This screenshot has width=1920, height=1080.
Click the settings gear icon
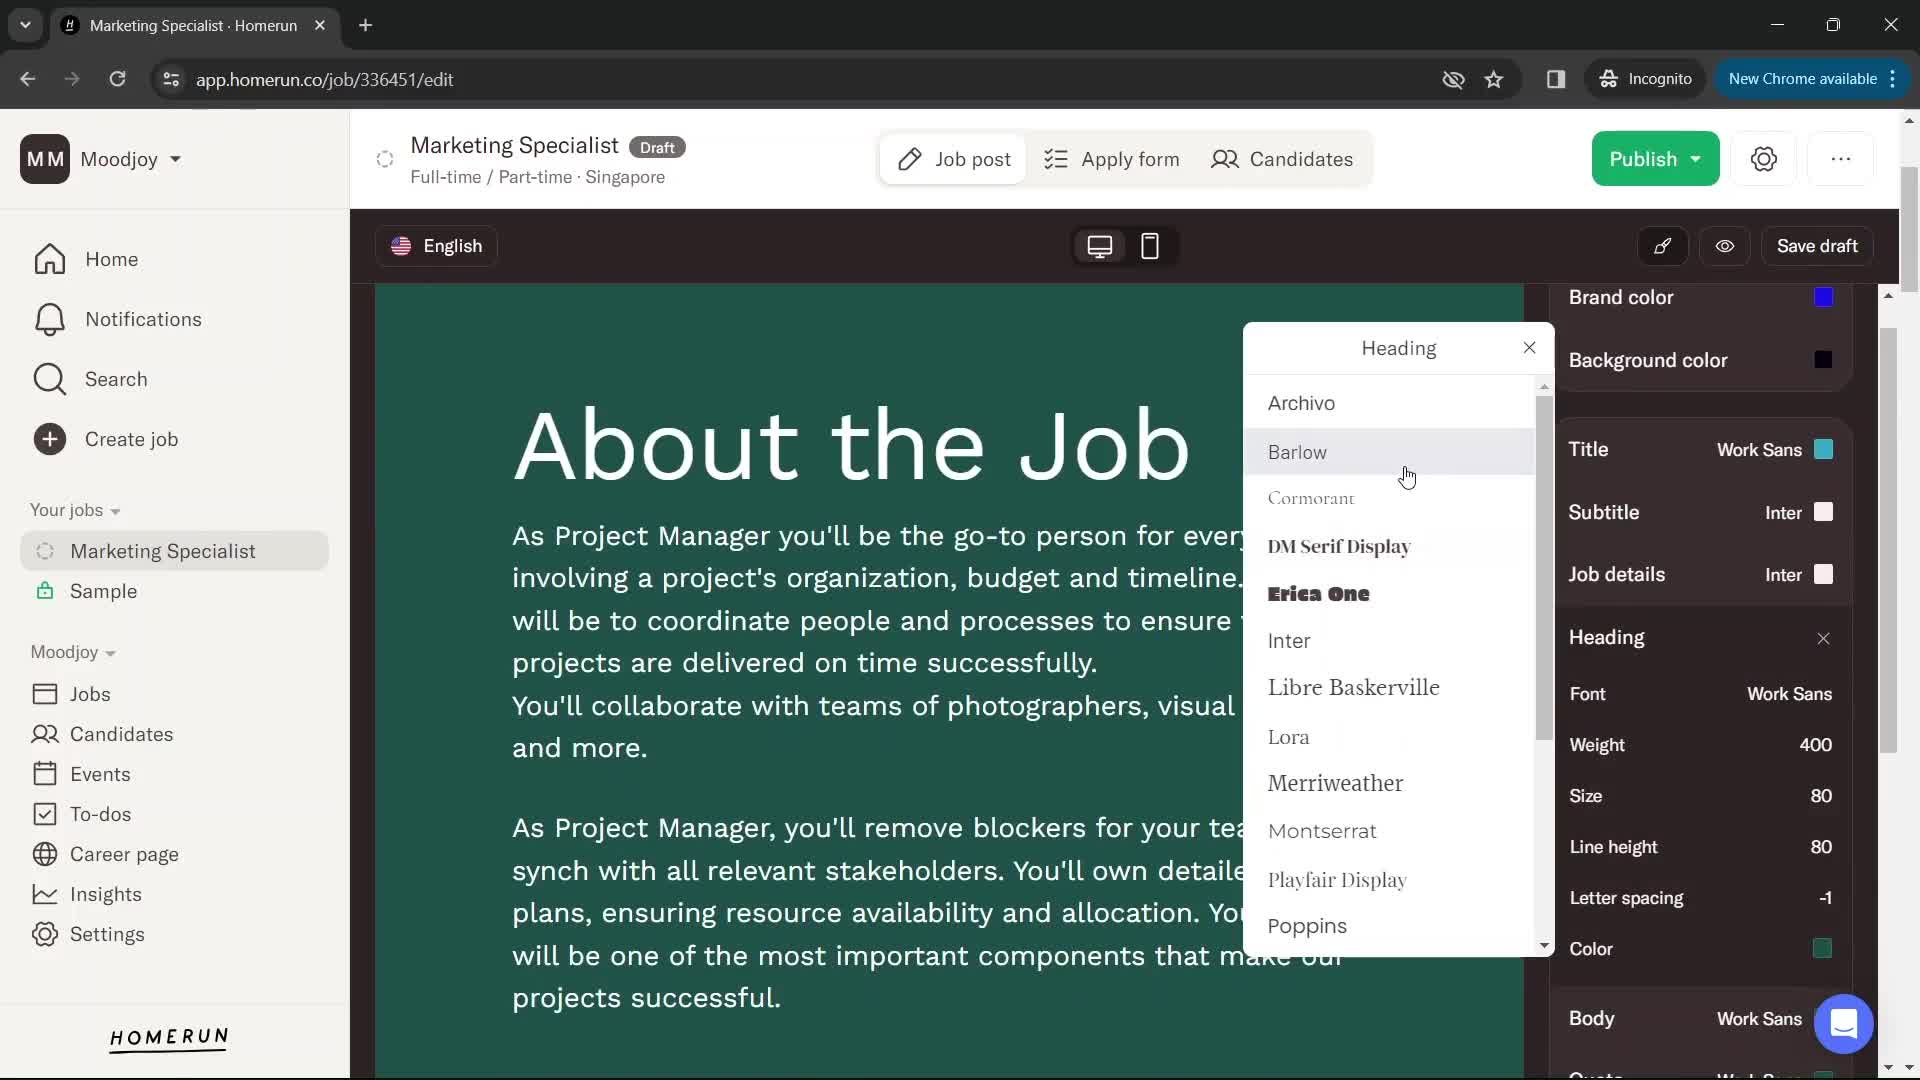1764,158
